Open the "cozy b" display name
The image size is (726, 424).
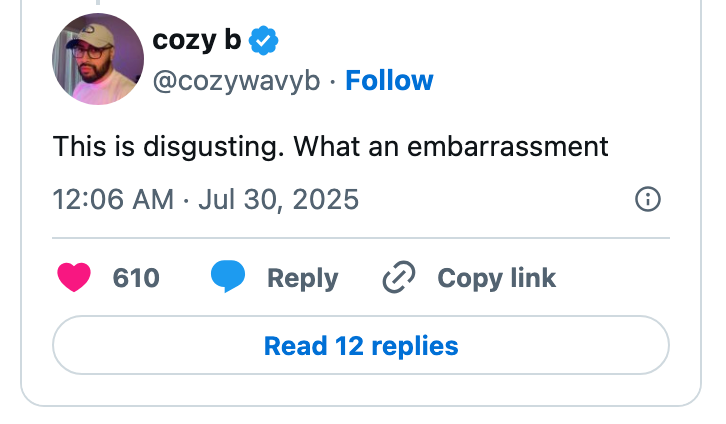point(198,42)
